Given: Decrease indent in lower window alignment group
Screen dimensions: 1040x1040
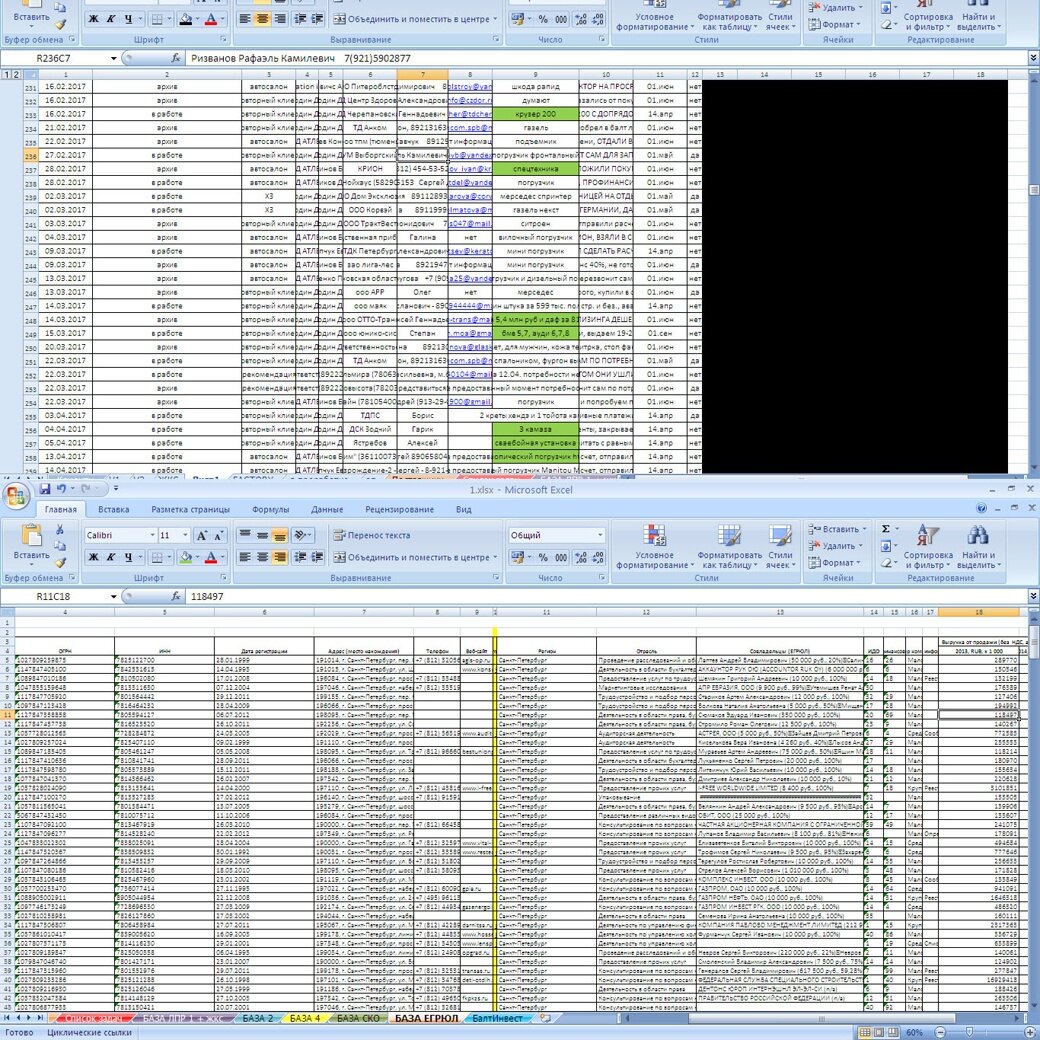Looking at the screenshot, I should click(x=300, y=557).
